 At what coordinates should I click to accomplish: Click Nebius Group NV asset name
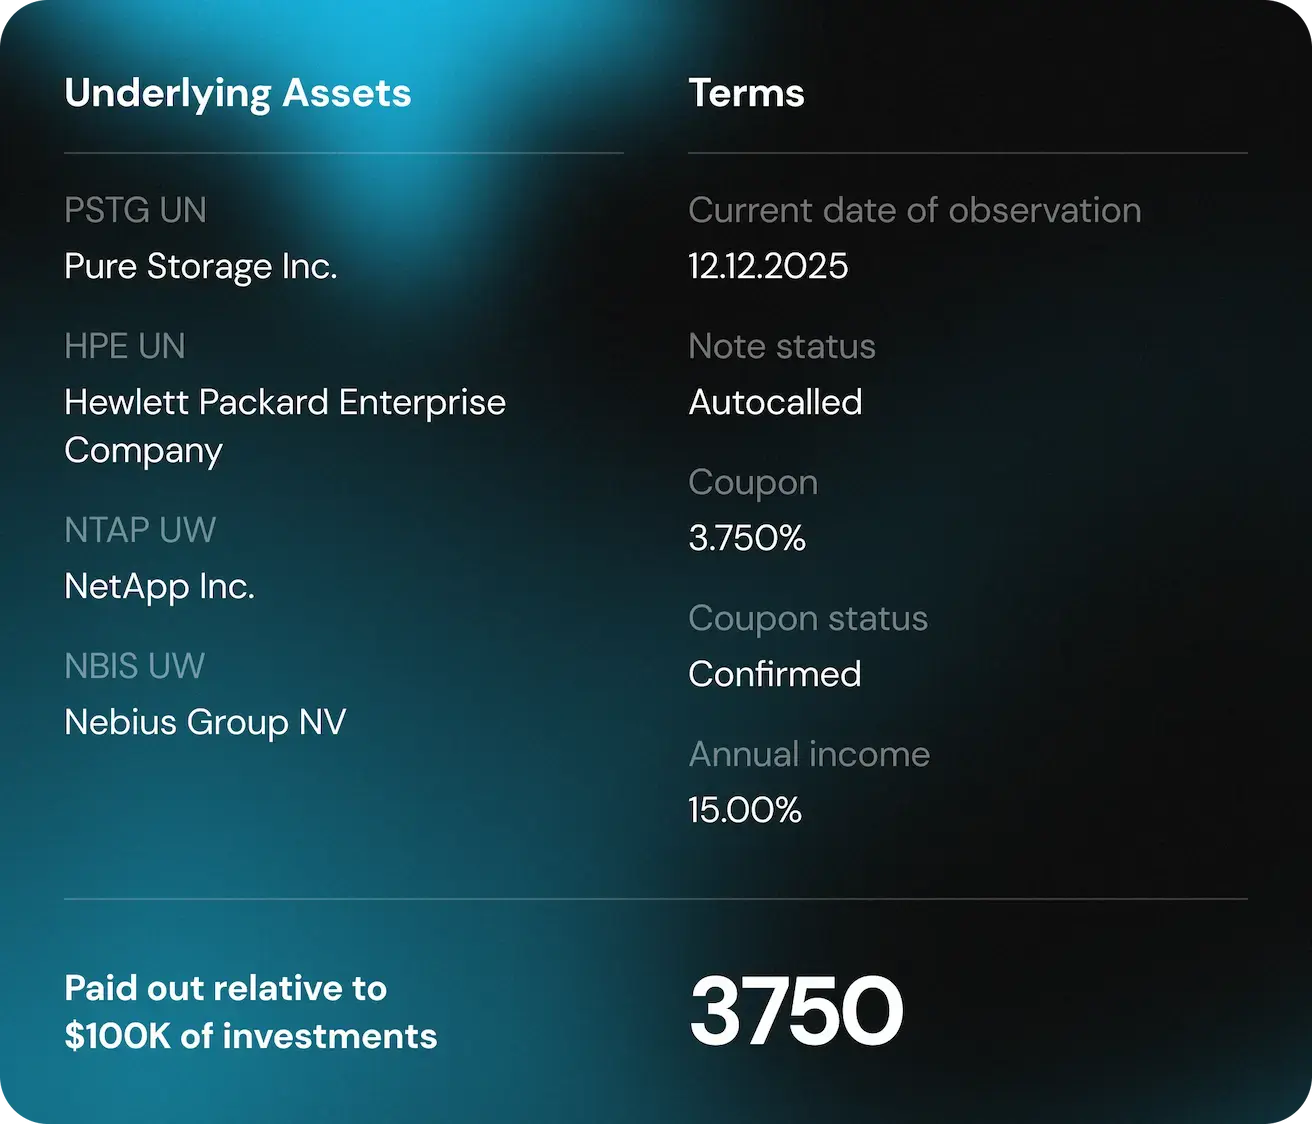pos(205,722)
